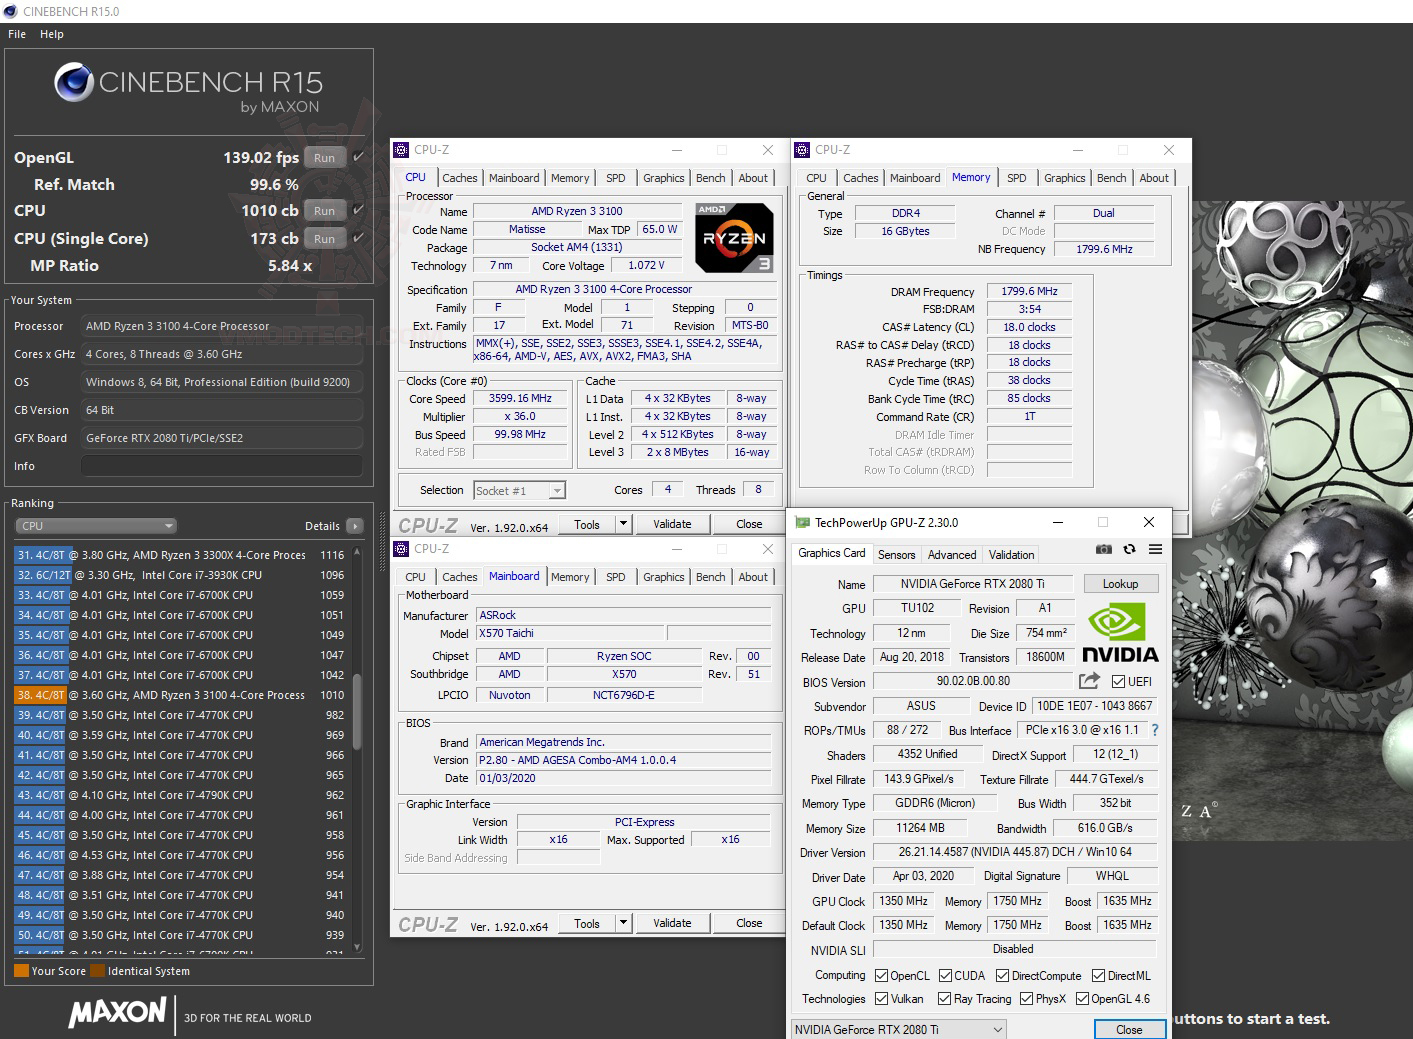Select the Core i7-3930K ranking row

click(180, 575)
